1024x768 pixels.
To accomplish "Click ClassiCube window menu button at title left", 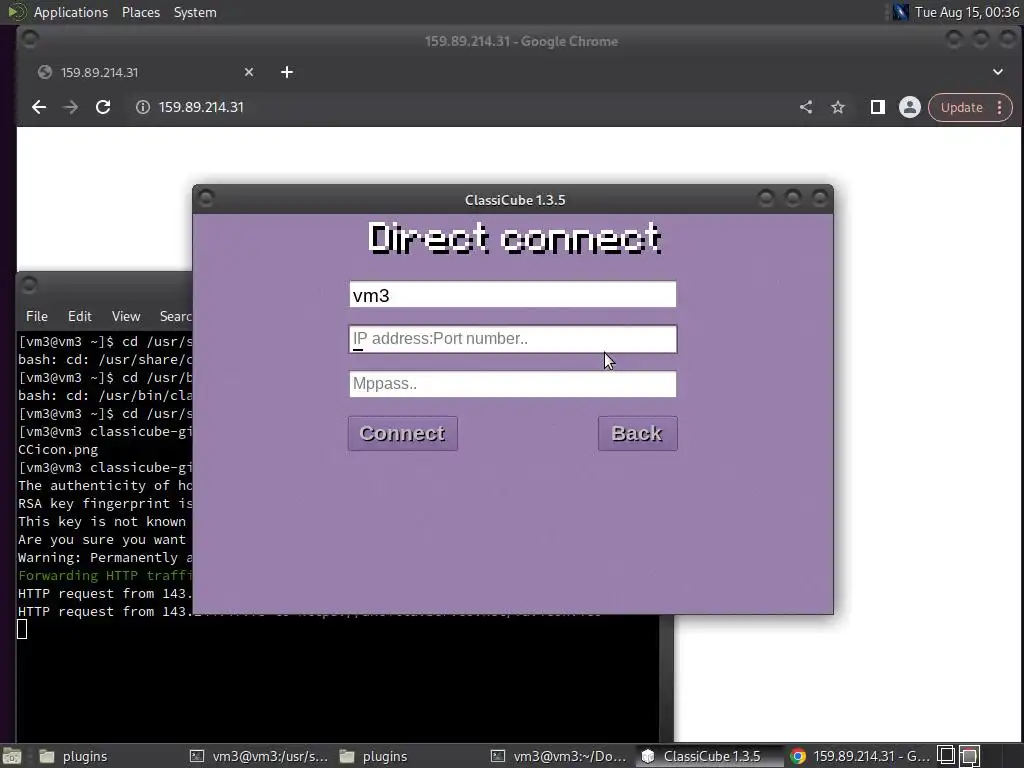I will pyautogui.click(x=206, y=198).
